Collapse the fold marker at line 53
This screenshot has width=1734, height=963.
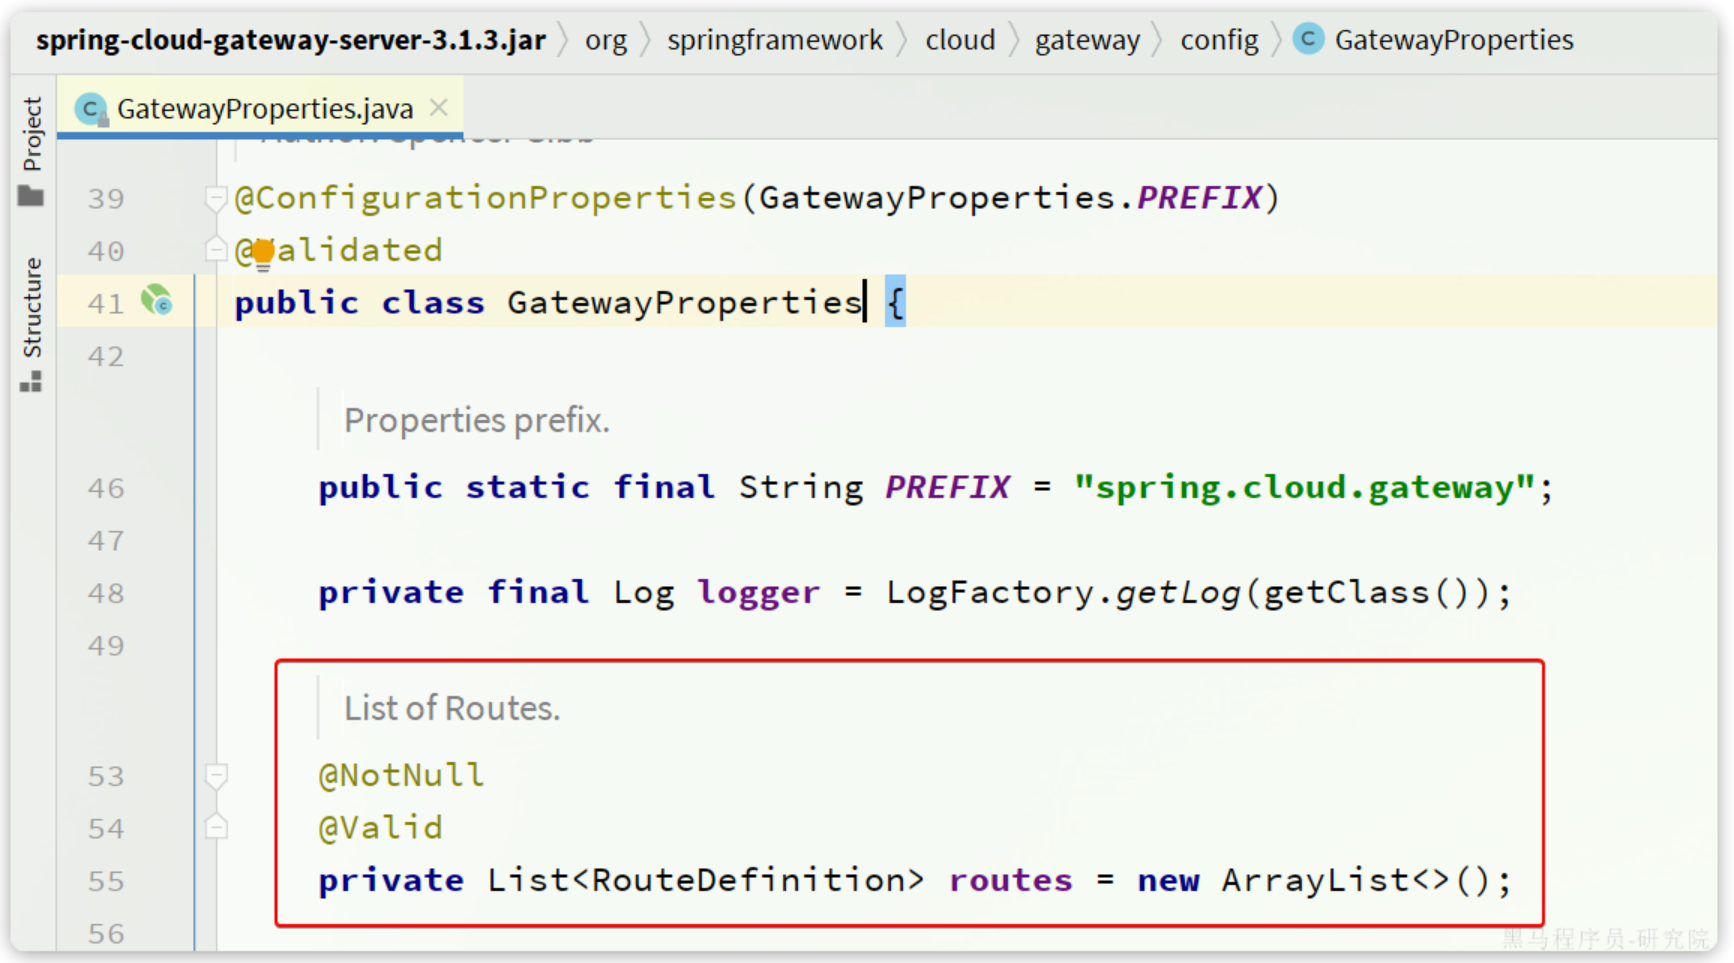216,775
